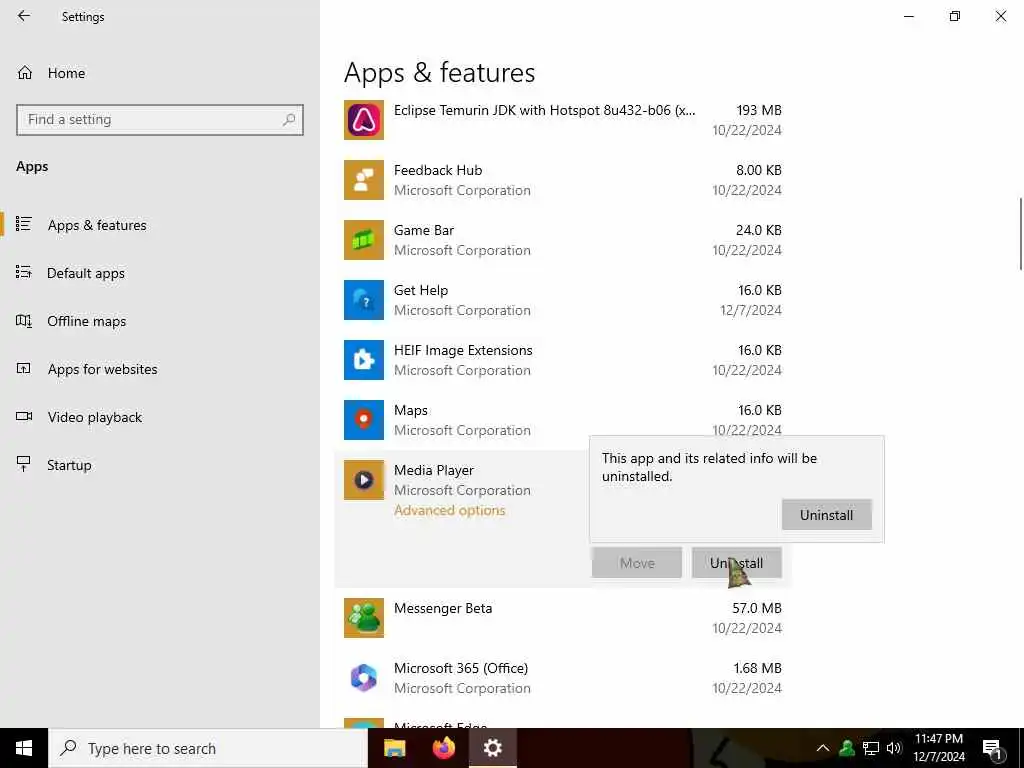Open the notification center icon
Image resolution: width=1024 pixels, height=768 pixels.
pyautogui.click(x=993, y=750)
